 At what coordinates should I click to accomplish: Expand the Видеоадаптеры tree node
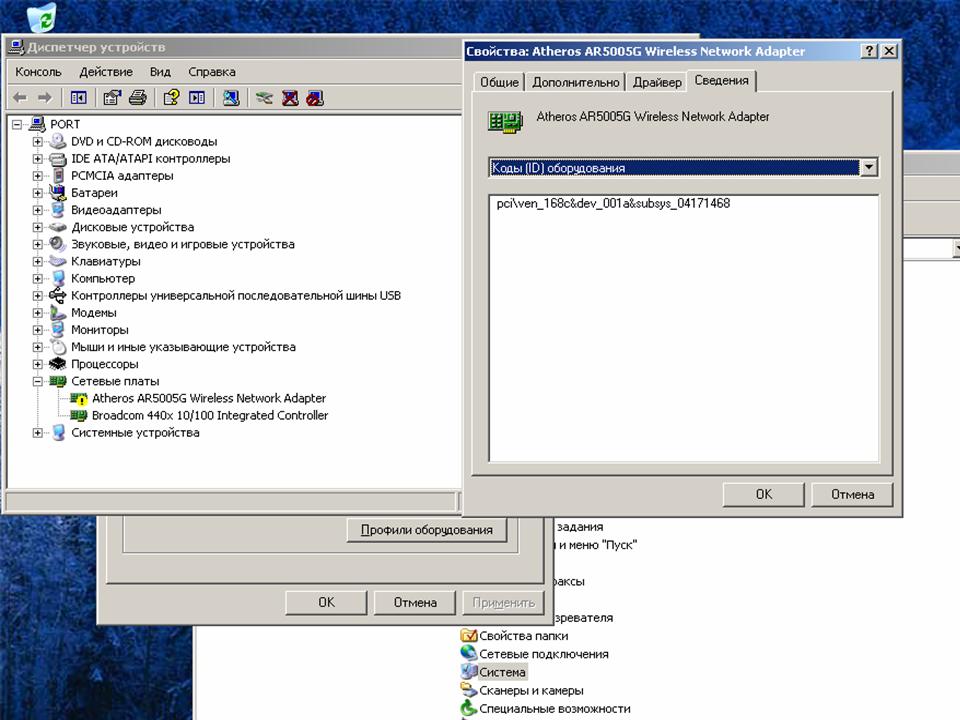click(38, 210)
